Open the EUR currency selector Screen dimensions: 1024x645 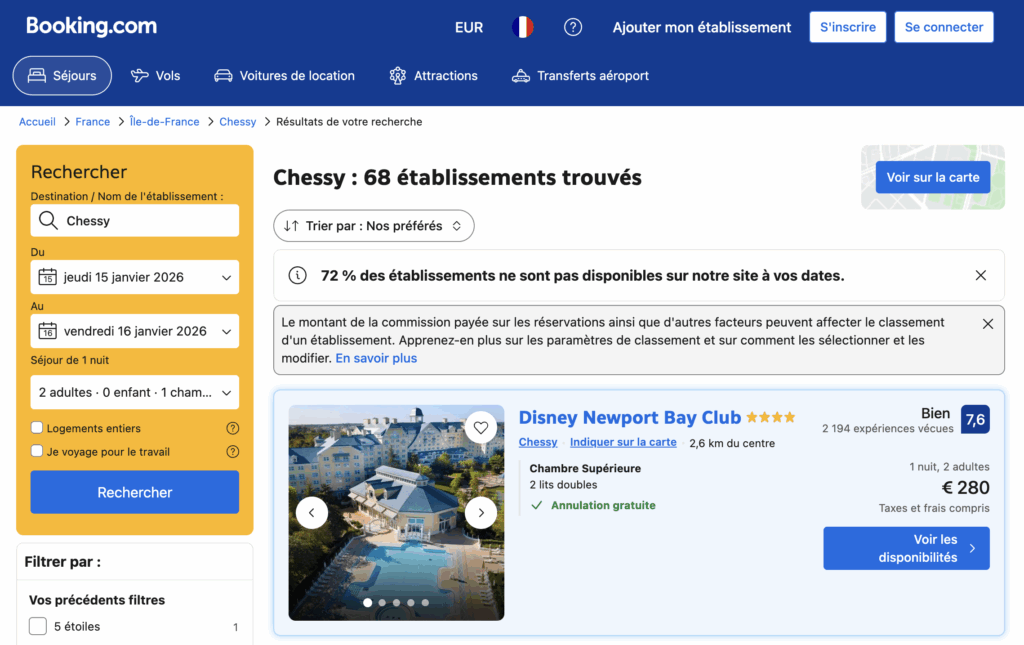click(469, 27)
